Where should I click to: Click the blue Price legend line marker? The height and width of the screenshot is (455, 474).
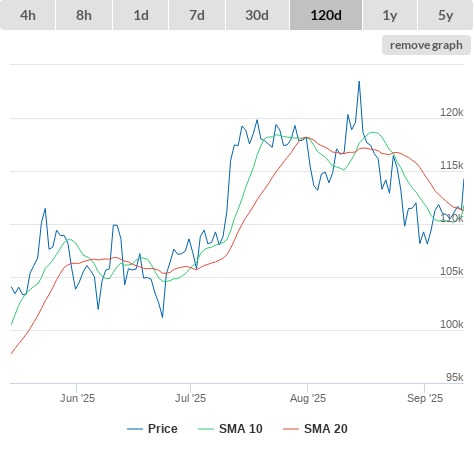click(135, 429)
